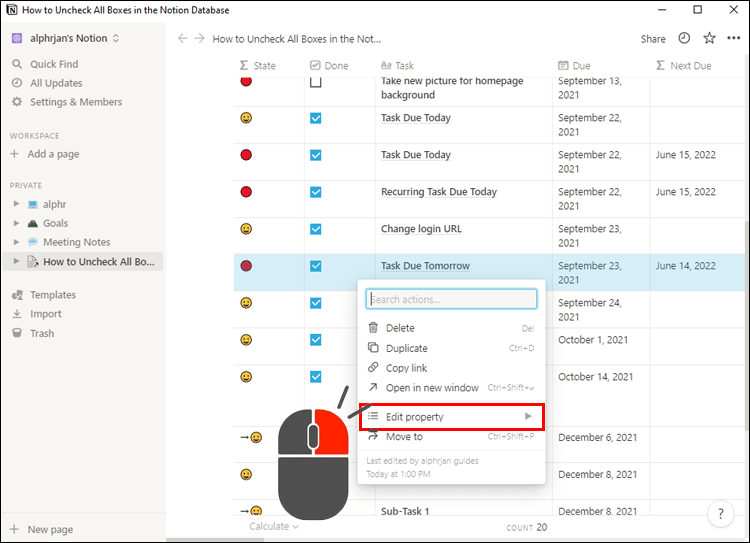Uncheck Done box for Recurring Task Due Today
The width and height of the screenshot is (750, 543).
point(316,192)
